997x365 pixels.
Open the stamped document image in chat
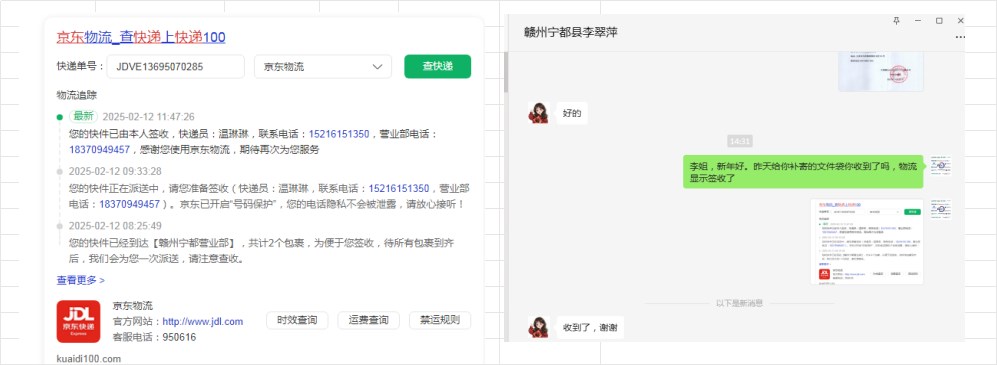click(x=881, y=72)
